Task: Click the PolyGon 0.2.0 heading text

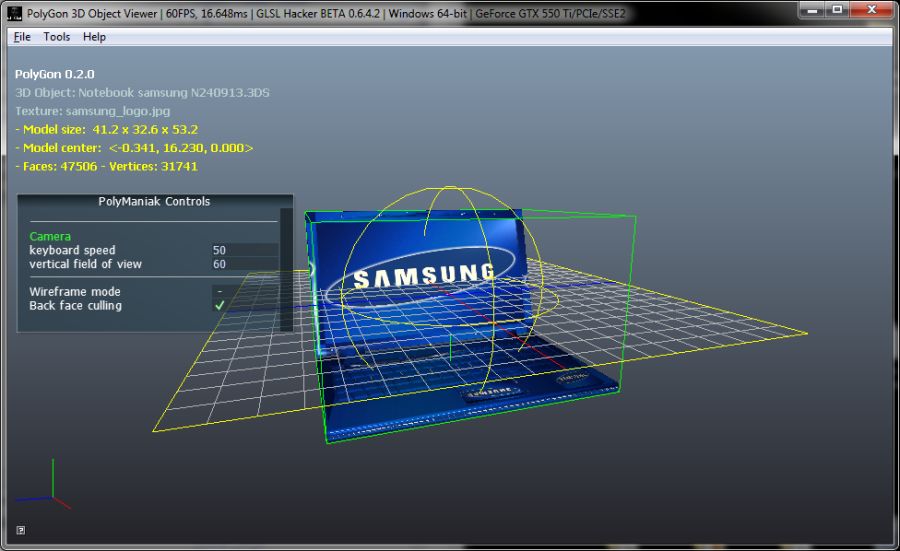Action: coord(55,74)
